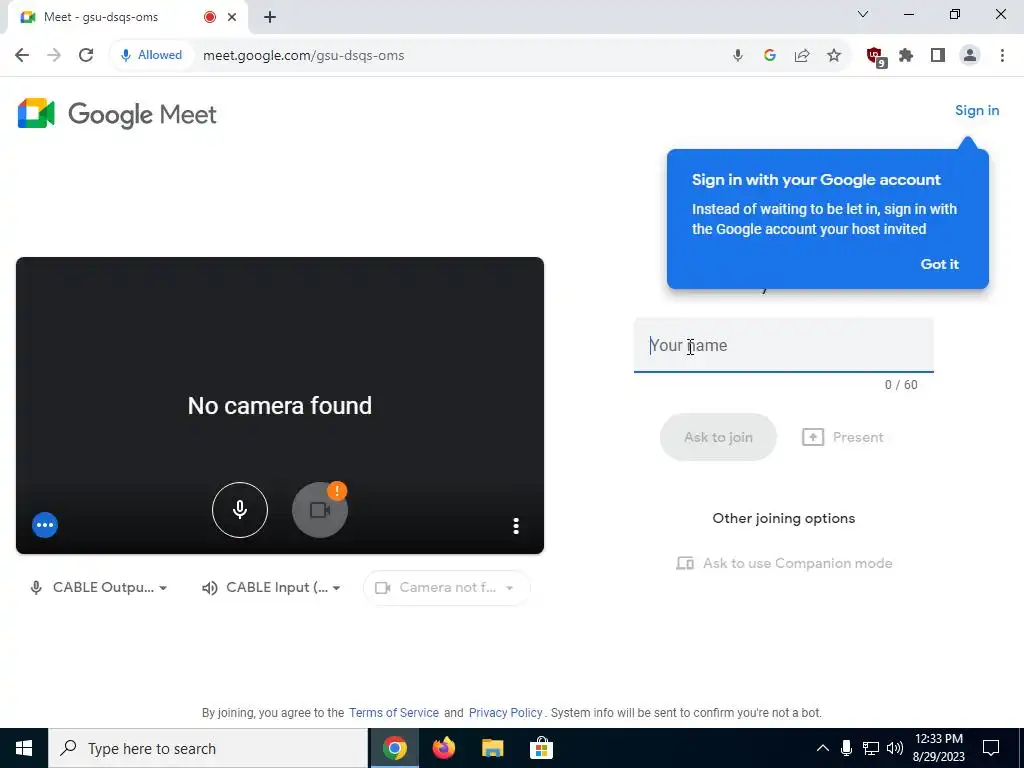The height and width of the screenshot is (768, 1024).
Task: Click the Google Meet logo
Action: tap(117, 114)
